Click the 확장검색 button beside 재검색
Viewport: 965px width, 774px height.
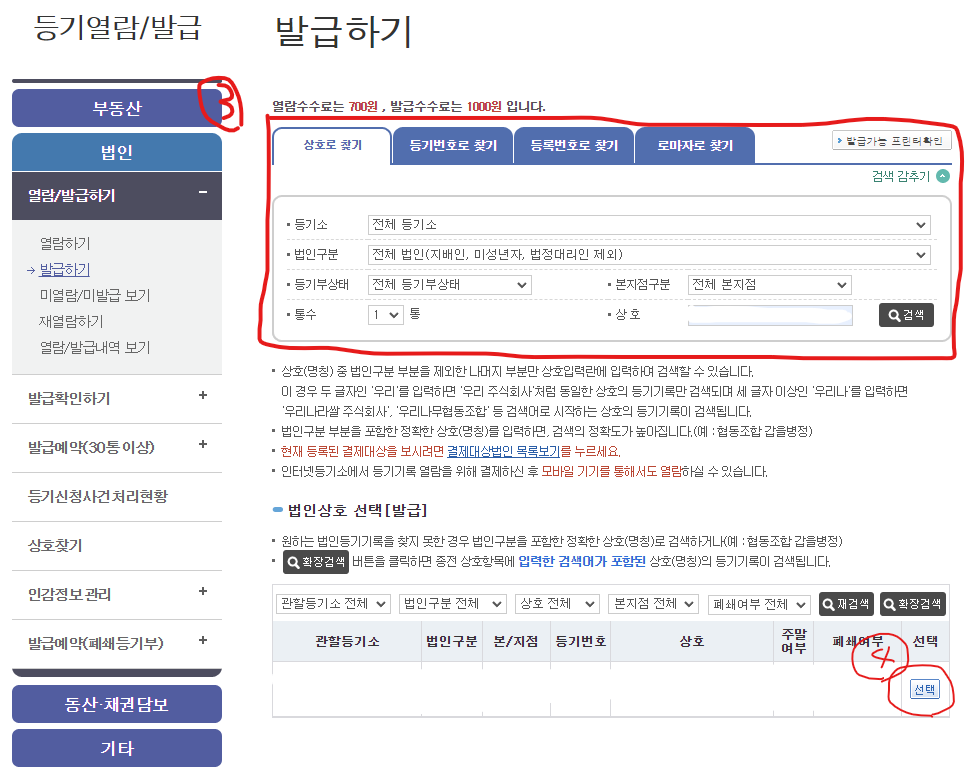click(x=913, y=604)
